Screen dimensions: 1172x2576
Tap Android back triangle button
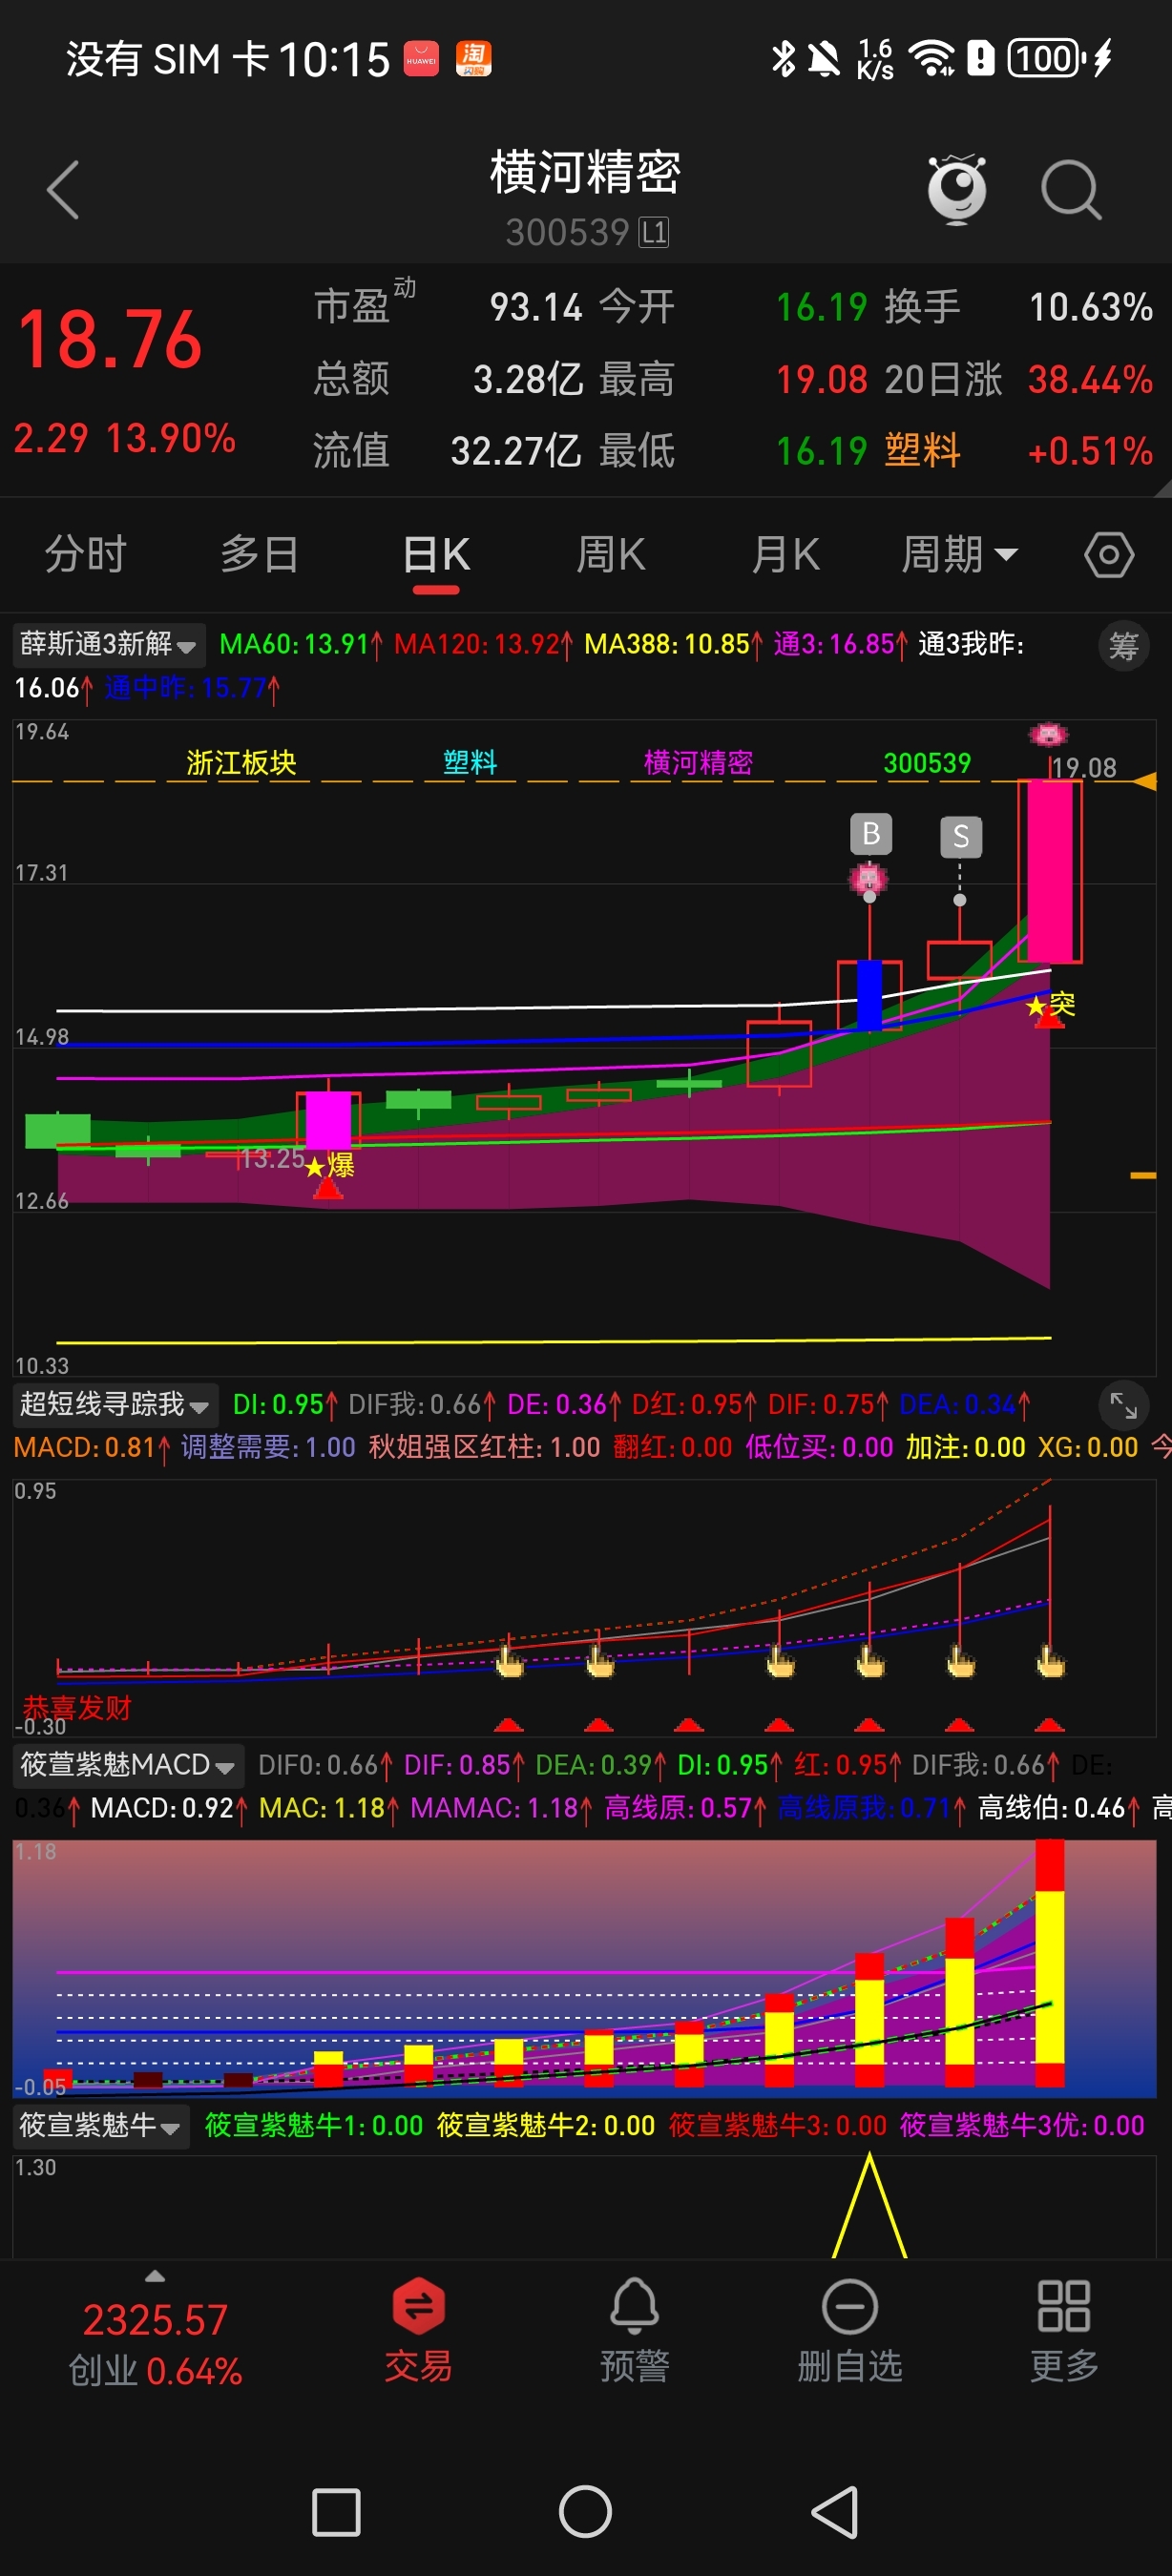[835, 2512]
